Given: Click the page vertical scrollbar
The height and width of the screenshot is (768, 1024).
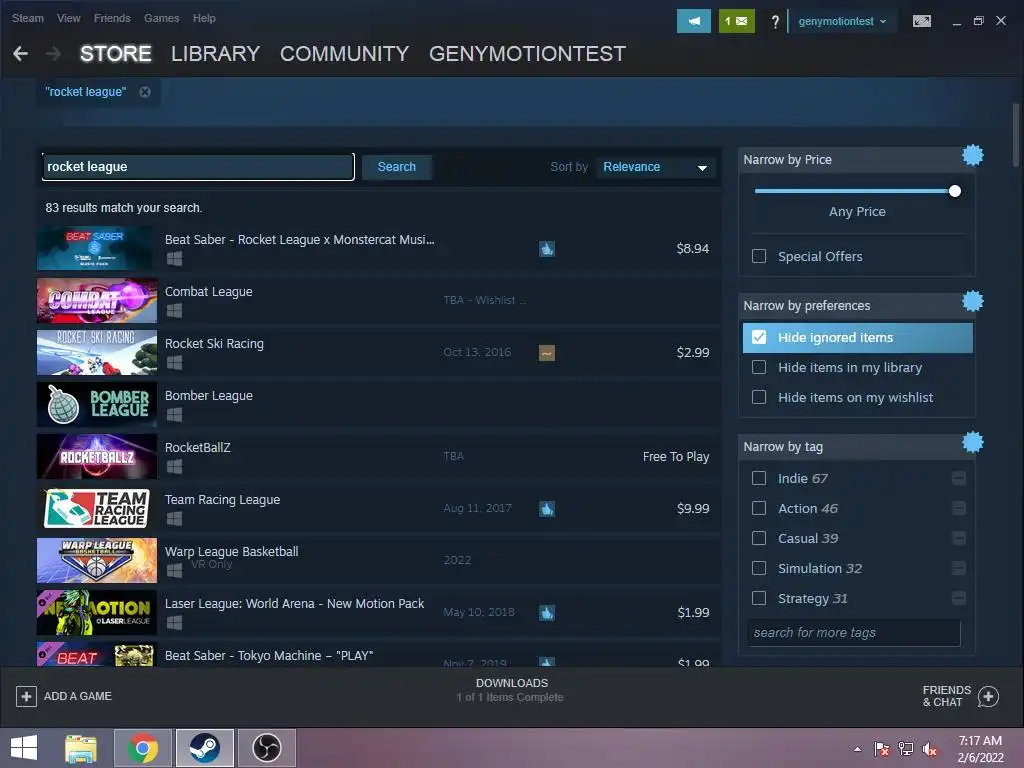Looking at the screenshot, I should coord(1016,134).
